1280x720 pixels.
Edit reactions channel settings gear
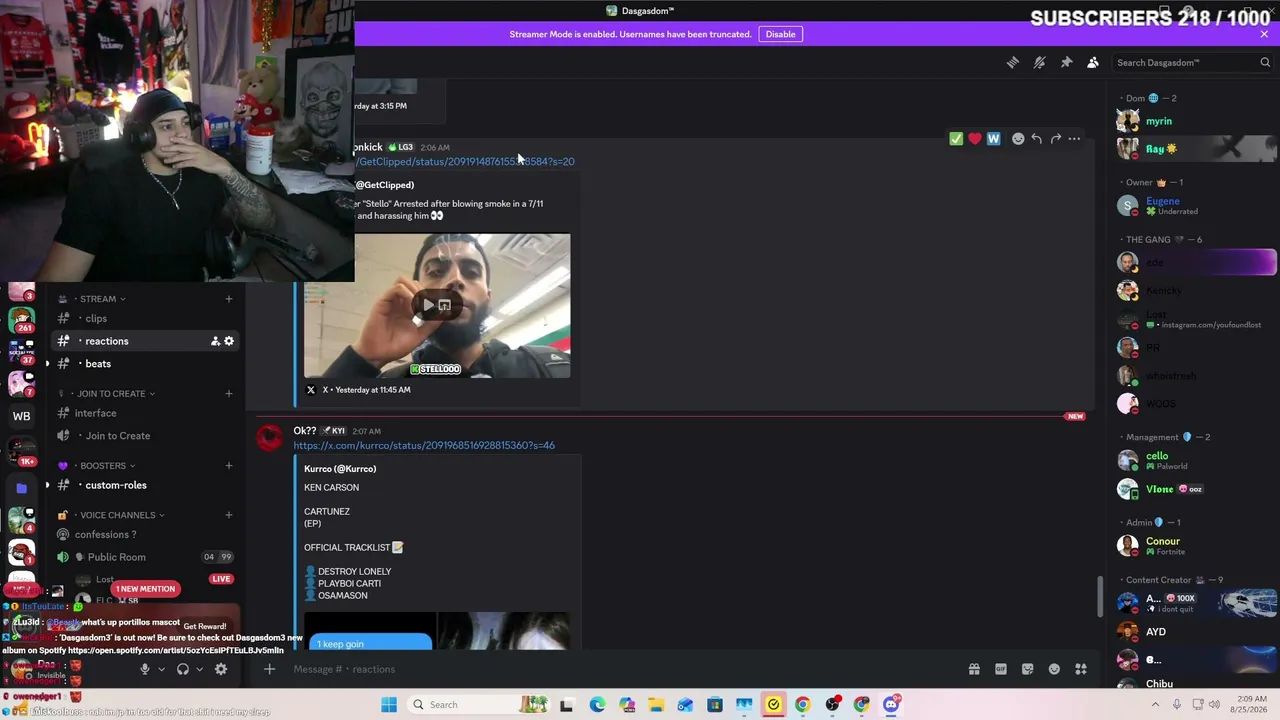coord(229,341)
